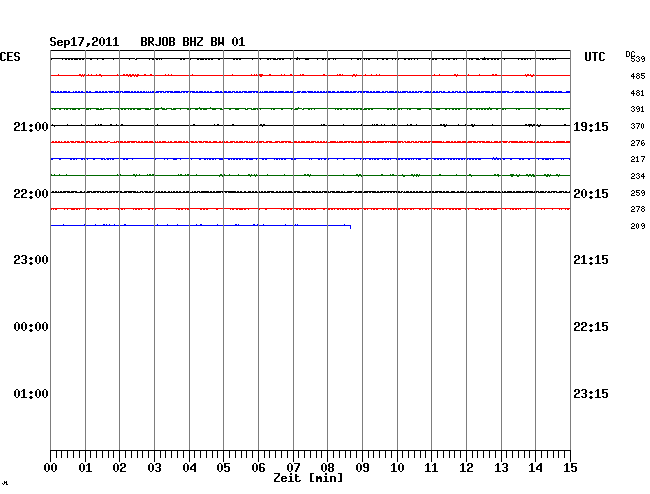Click minute tick label 01

85,468
